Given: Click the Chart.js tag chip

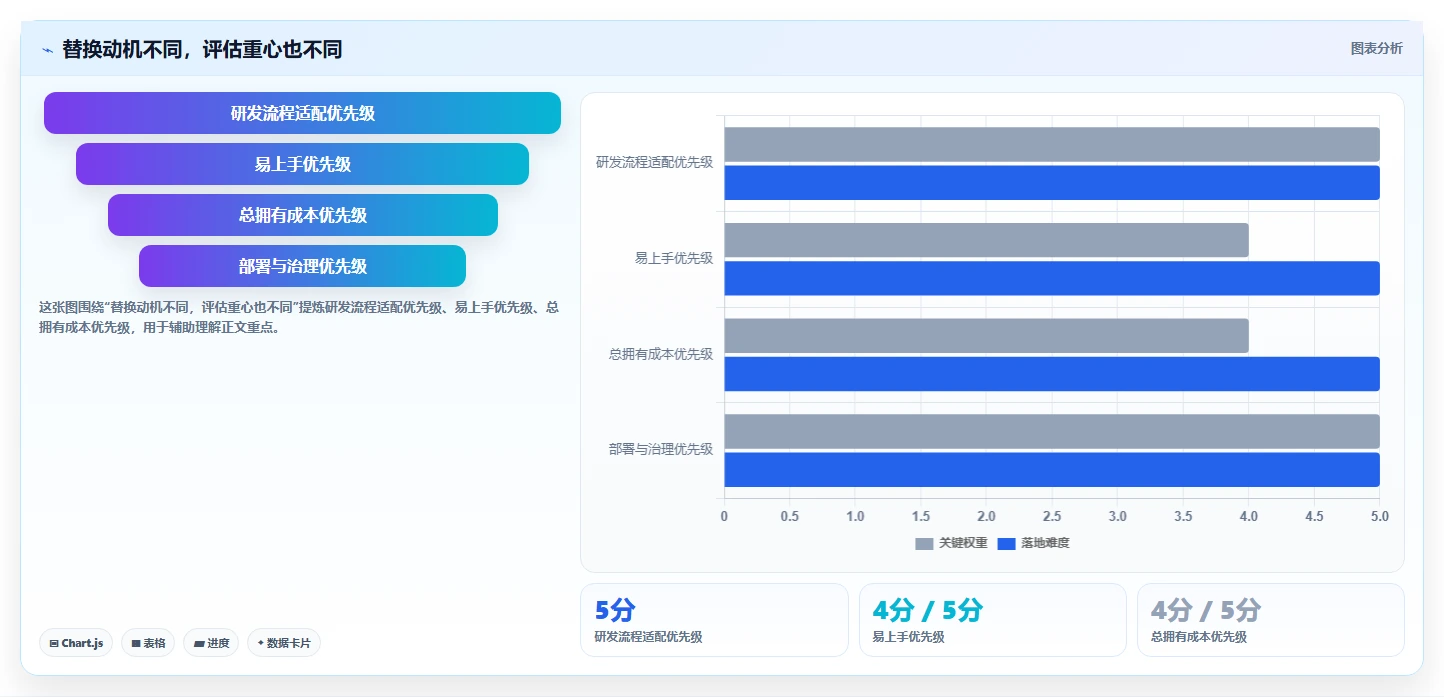Looking at the screenshot, I should click(x=76, y=643).
